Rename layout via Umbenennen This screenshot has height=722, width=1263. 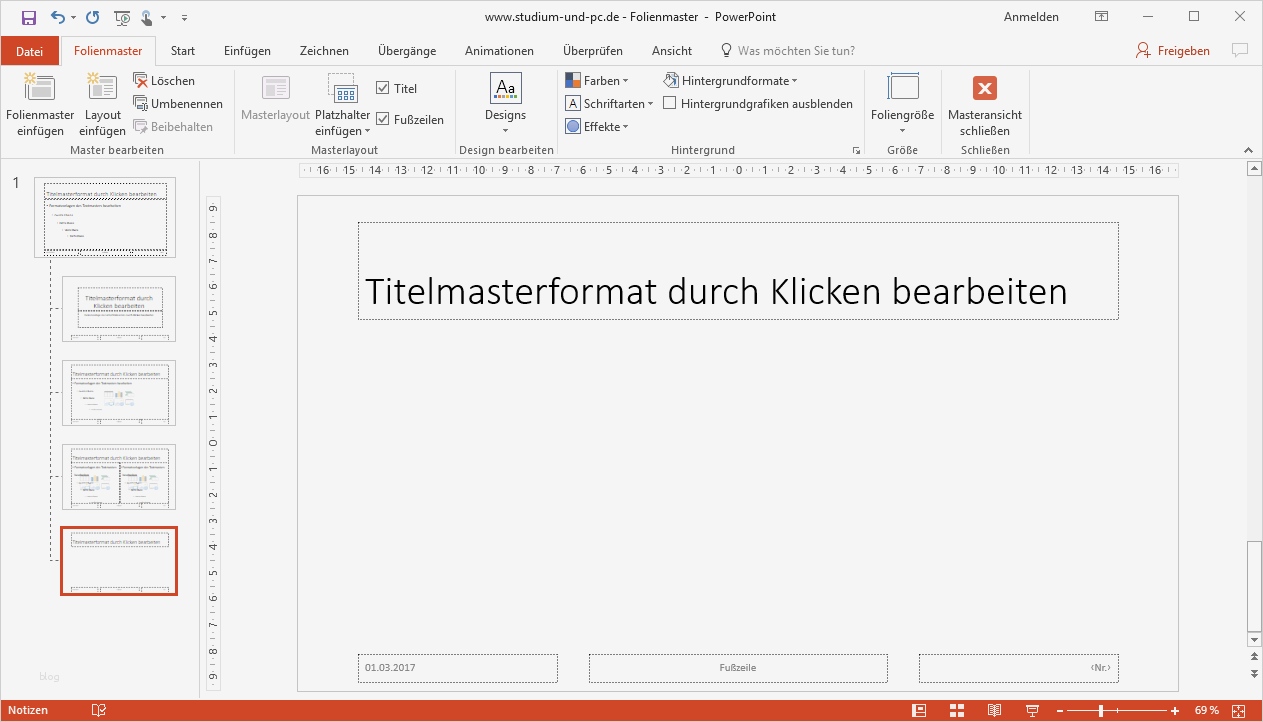tap(177, 104)
